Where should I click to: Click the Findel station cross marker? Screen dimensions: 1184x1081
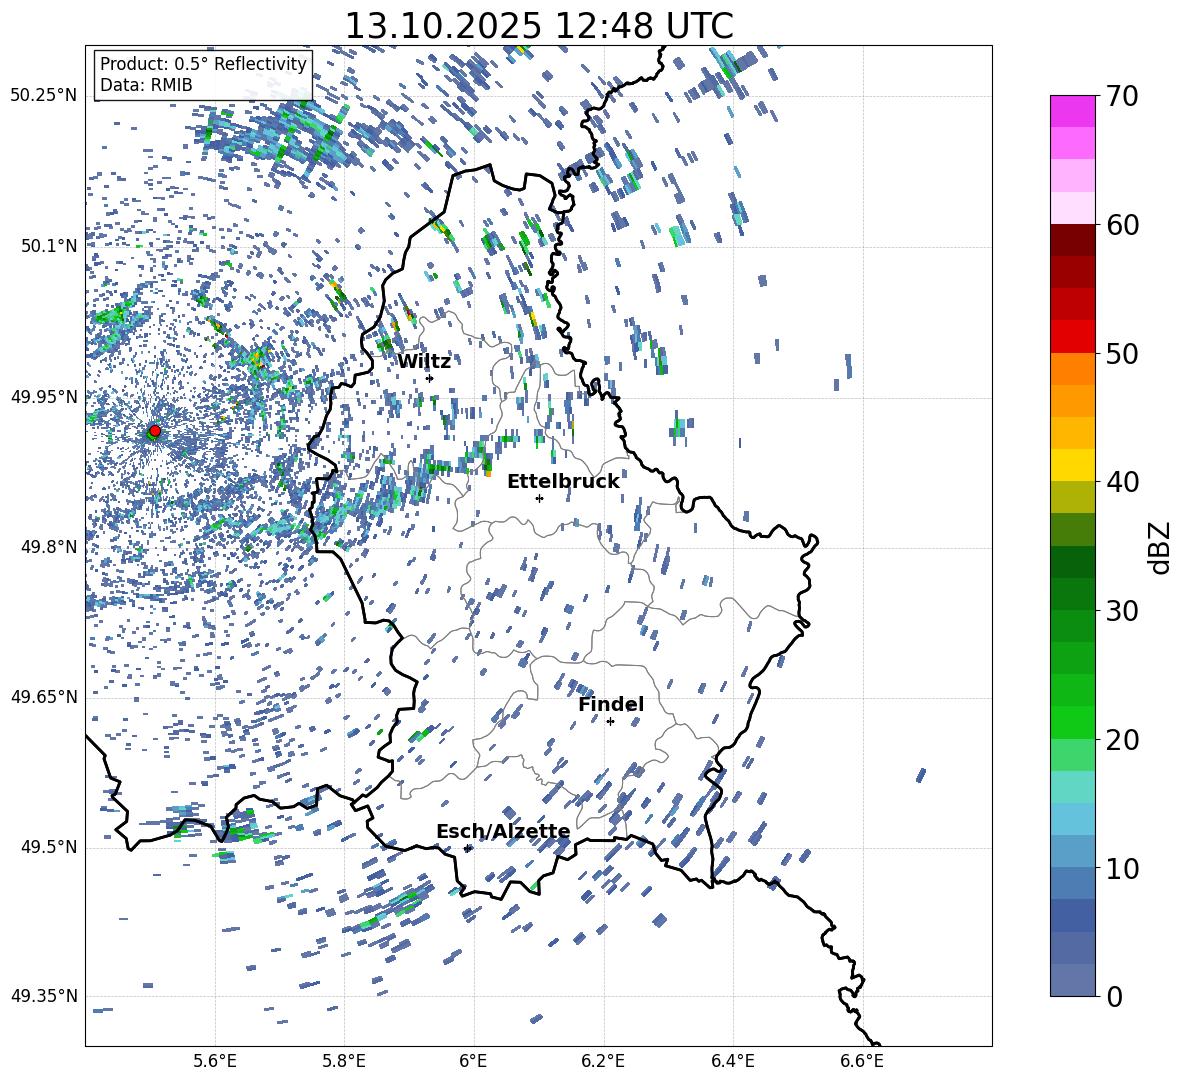pos(610,721)
